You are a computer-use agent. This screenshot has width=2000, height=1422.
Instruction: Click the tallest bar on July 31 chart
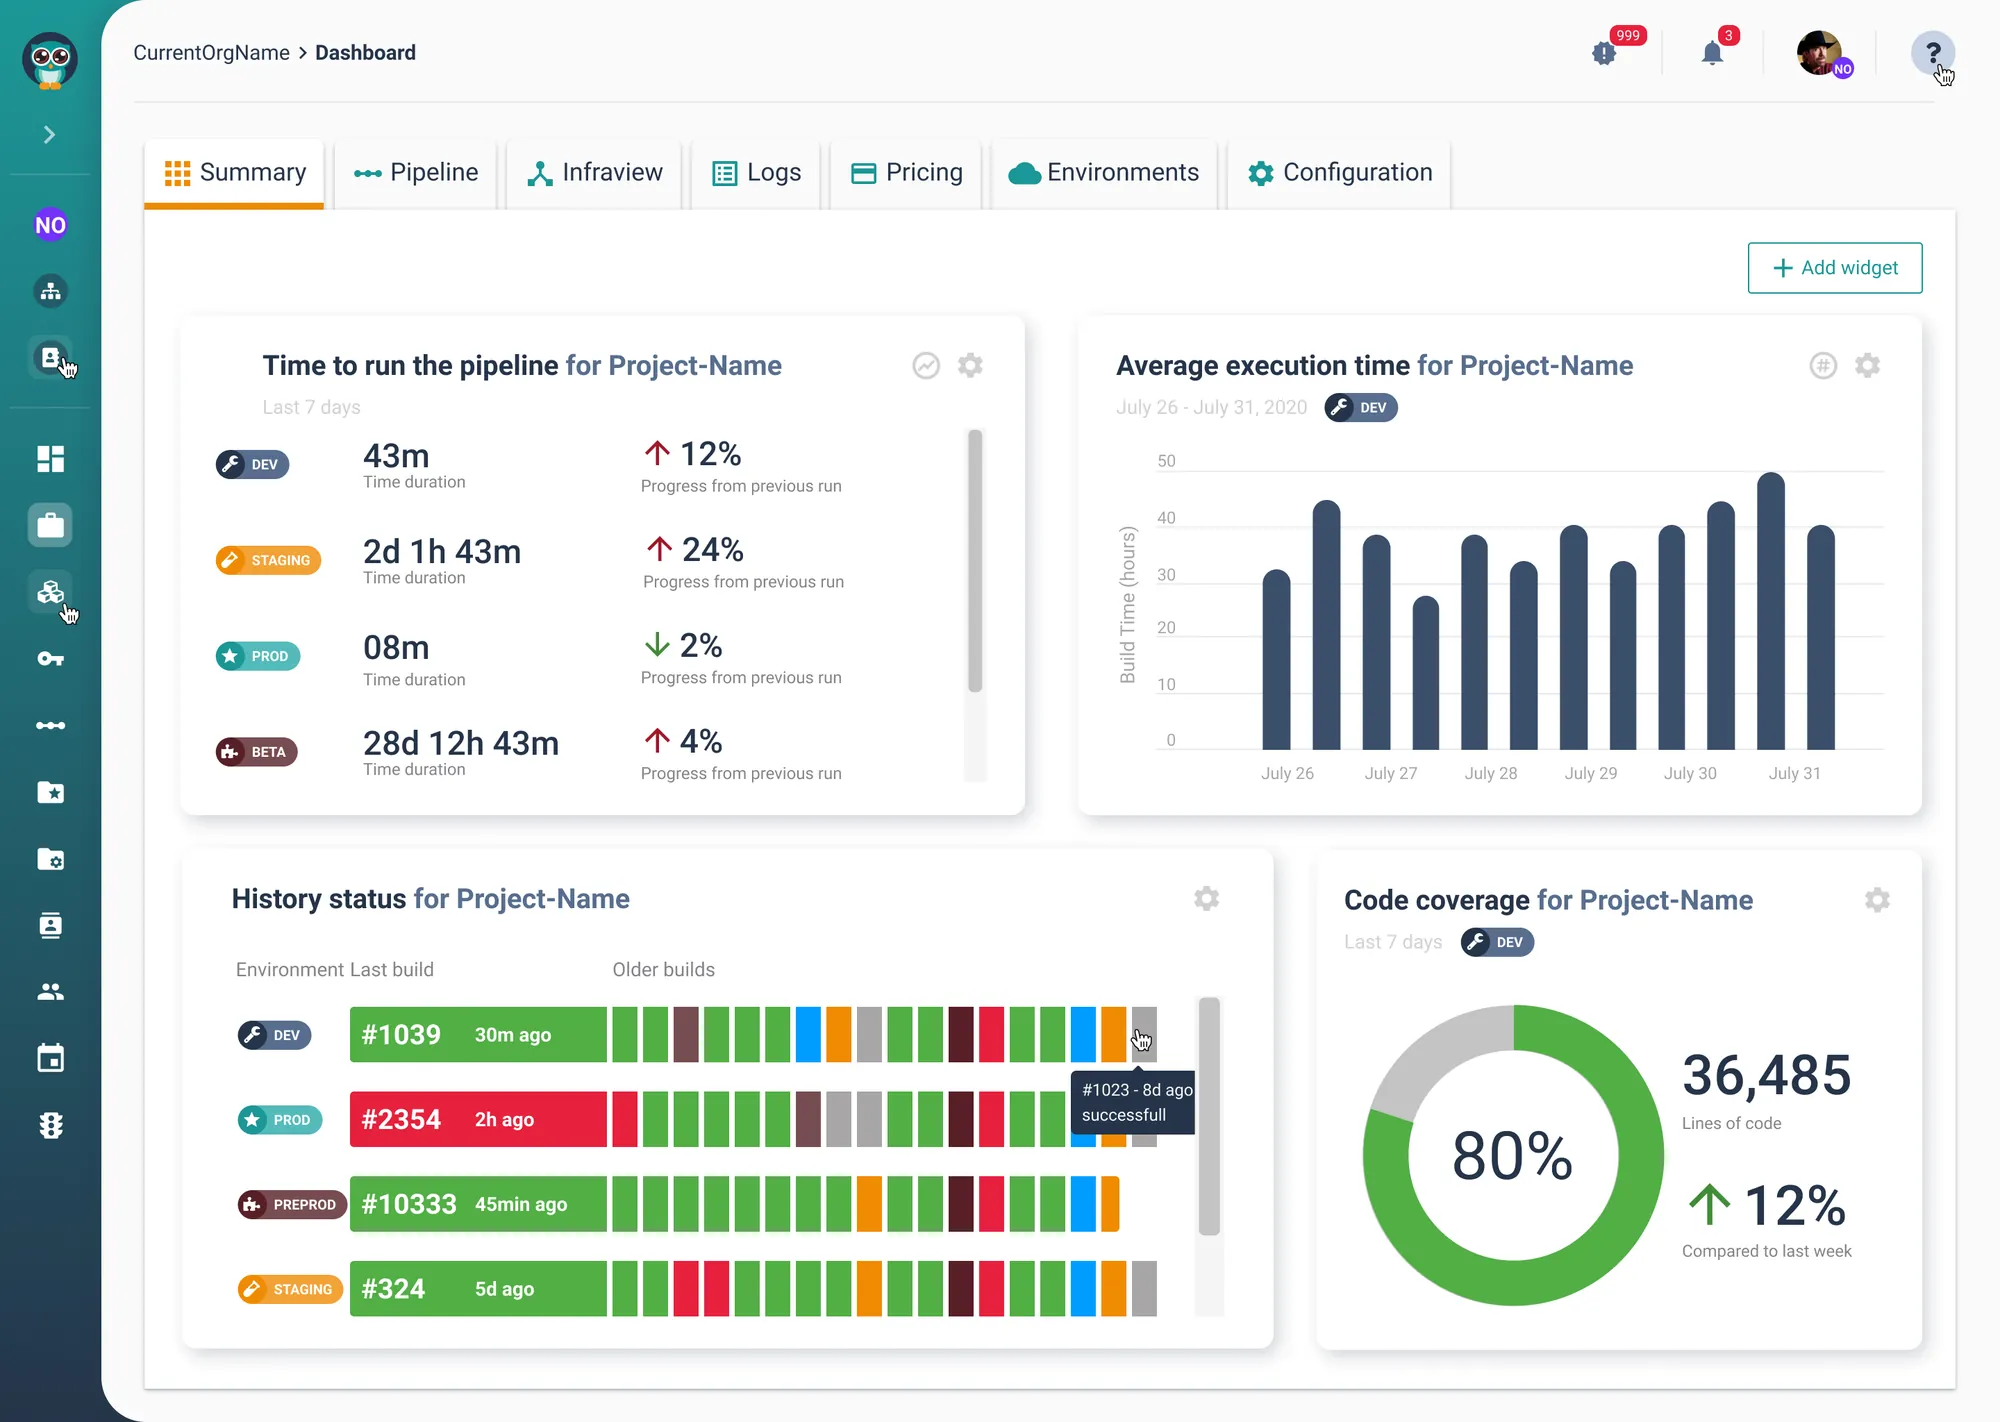click(1771, 611)
